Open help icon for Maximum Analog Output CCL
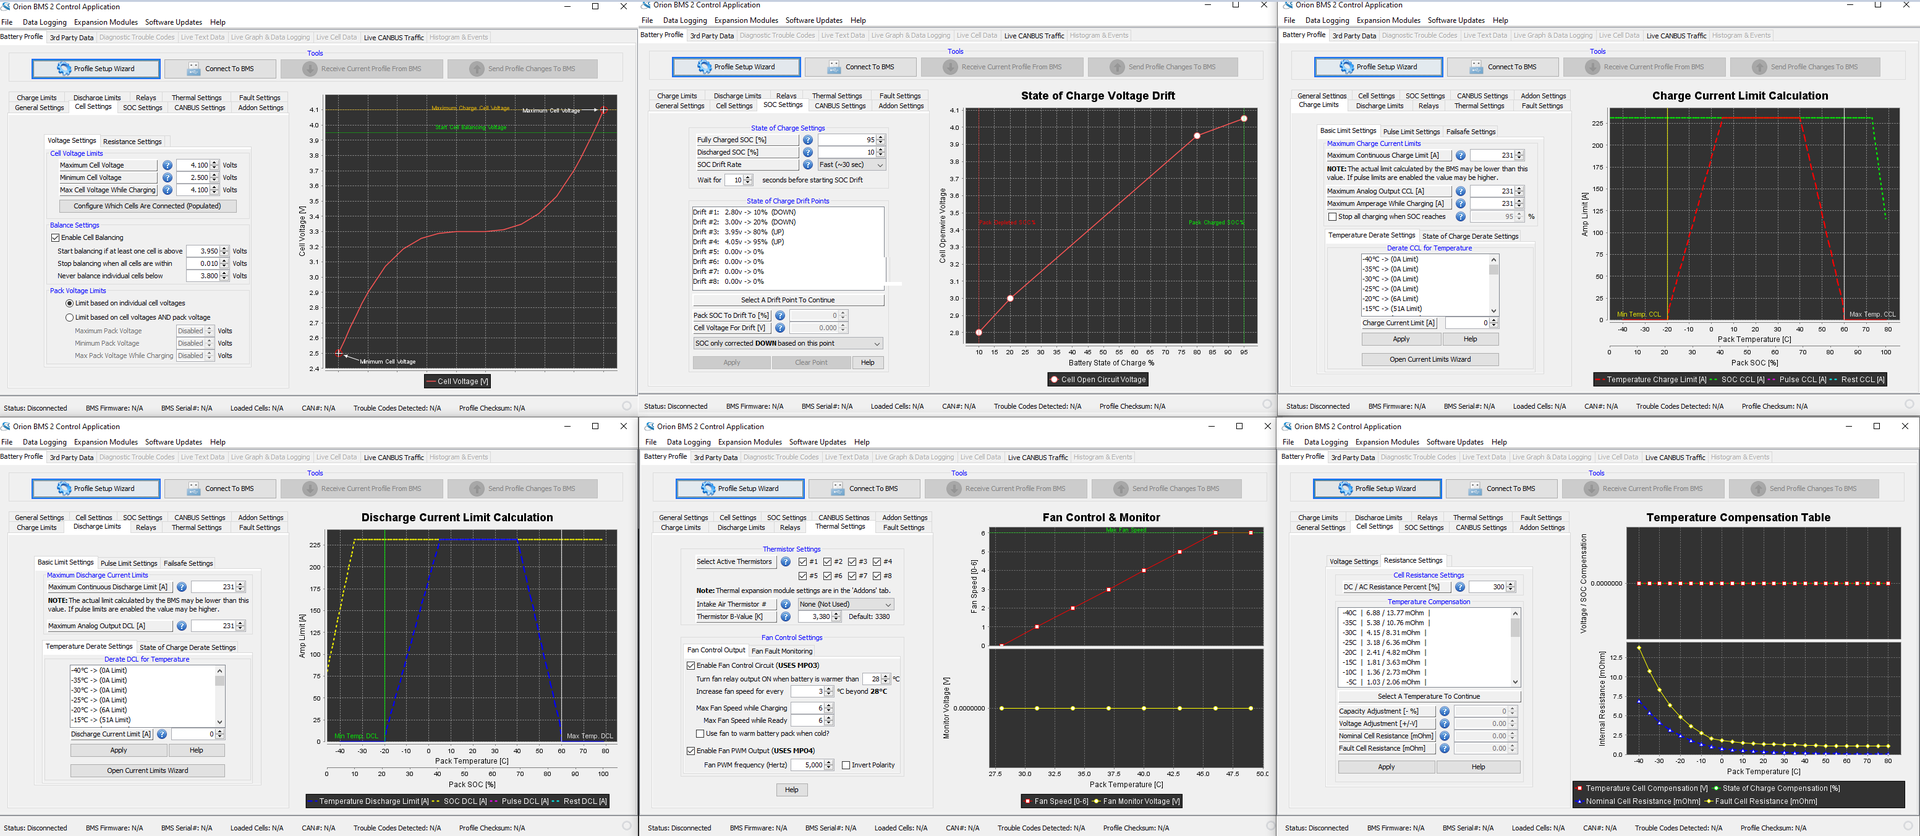The image size is (1920, 836). coord(1461,191)
